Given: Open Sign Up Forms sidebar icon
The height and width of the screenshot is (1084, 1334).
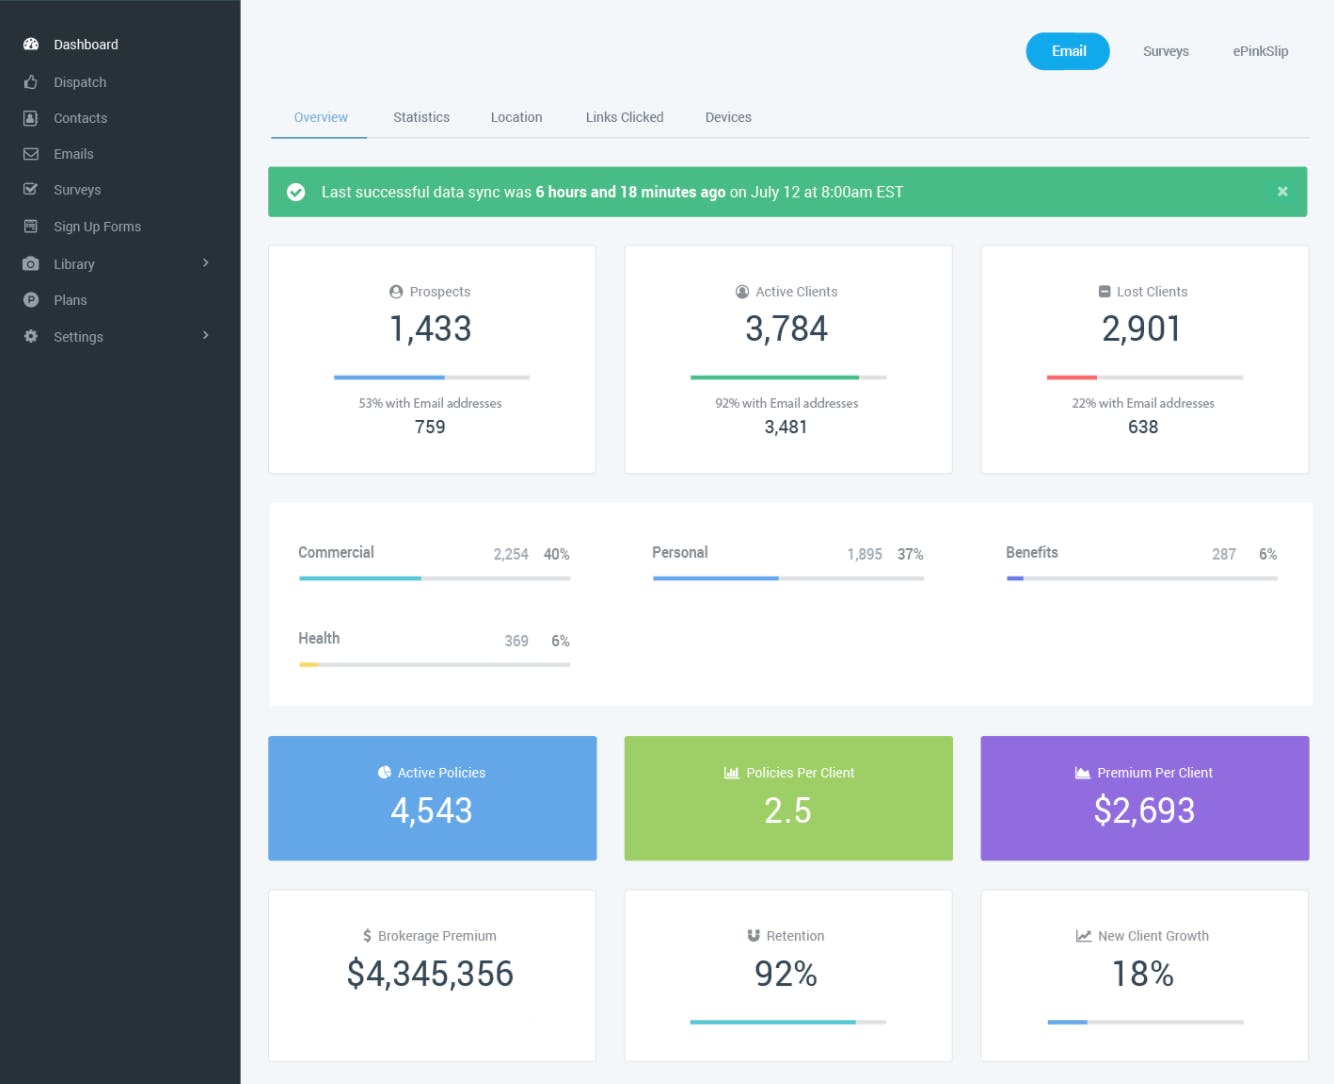Looking at the screenshot, I should 31,226.
